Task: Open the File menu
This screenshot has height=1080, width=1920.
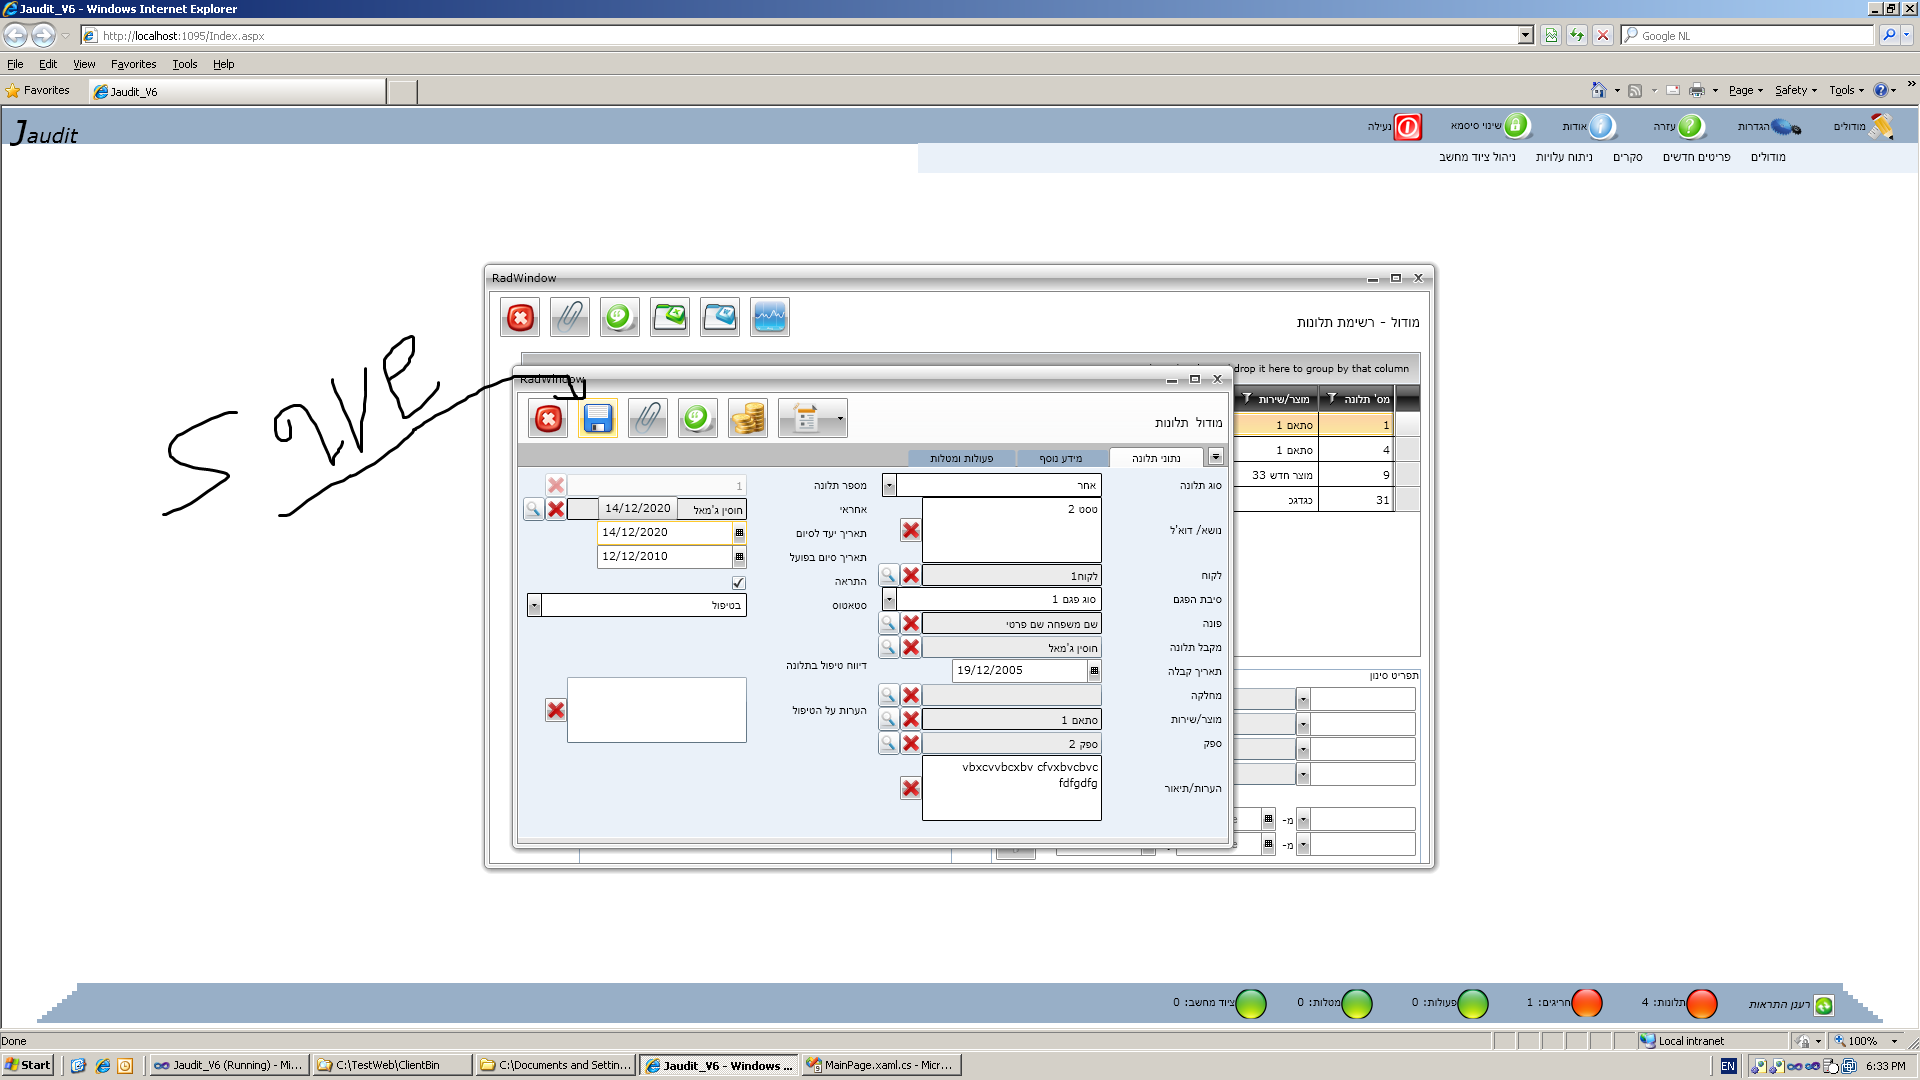Action: pos(15,64)
